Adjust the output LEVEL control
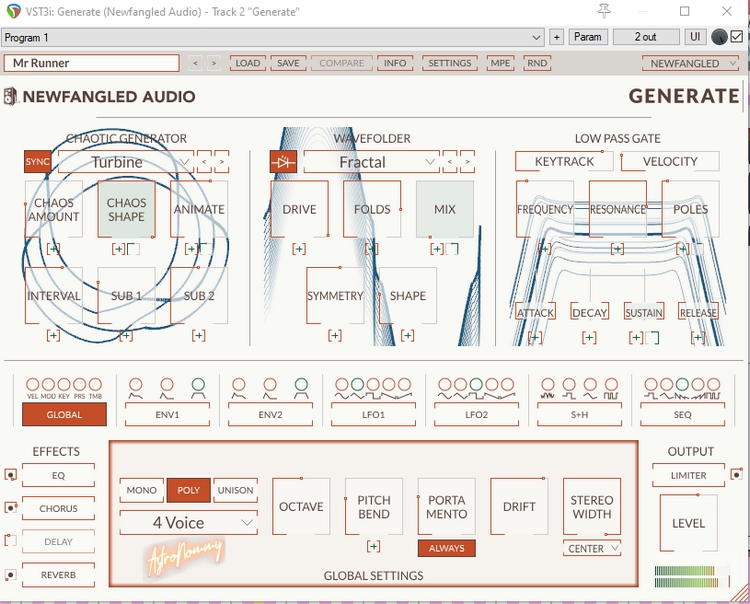This screenshot has width=750, height=604. (x=688, y=523)
